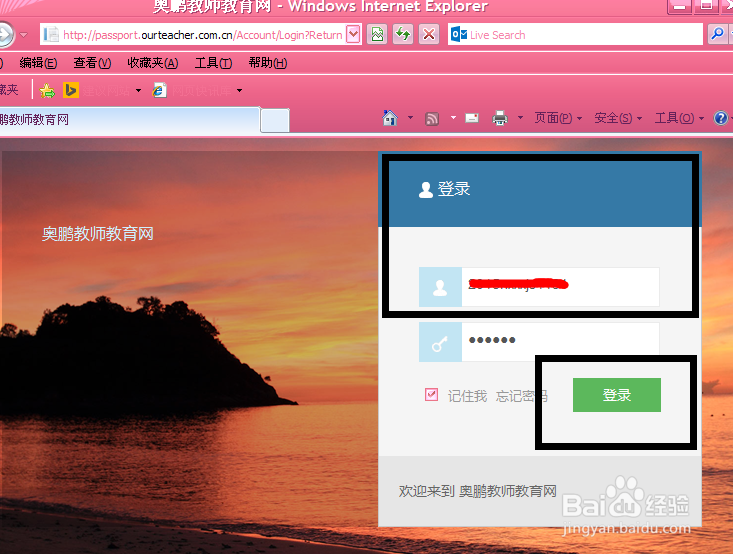Toggle the 记住我 remember me checkbox
The width and height of the screenshot is (733, 554).
tap(431, 395)
